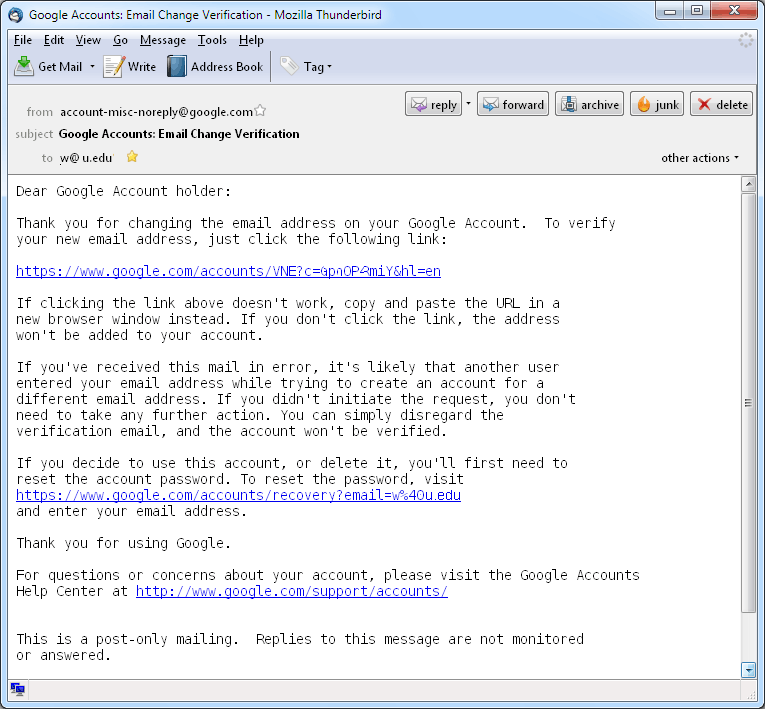Archive this message
Screen dimensions: 765x709
tap(589, 104)
